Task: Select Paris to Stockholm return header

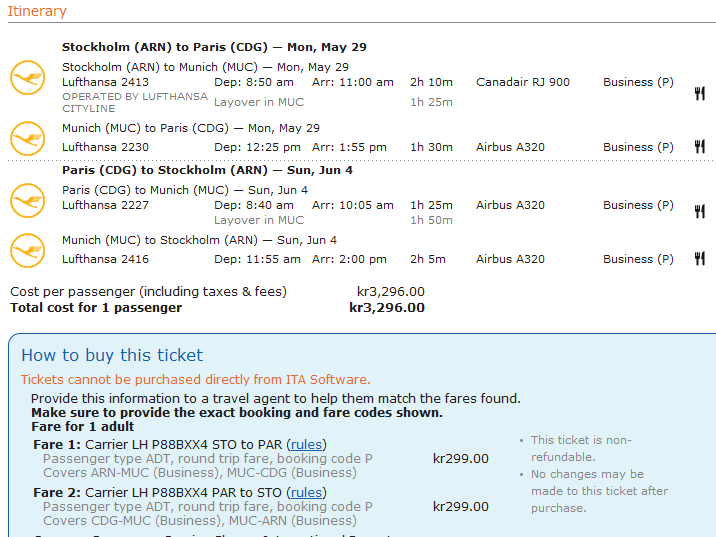Action: pos(207,170)
